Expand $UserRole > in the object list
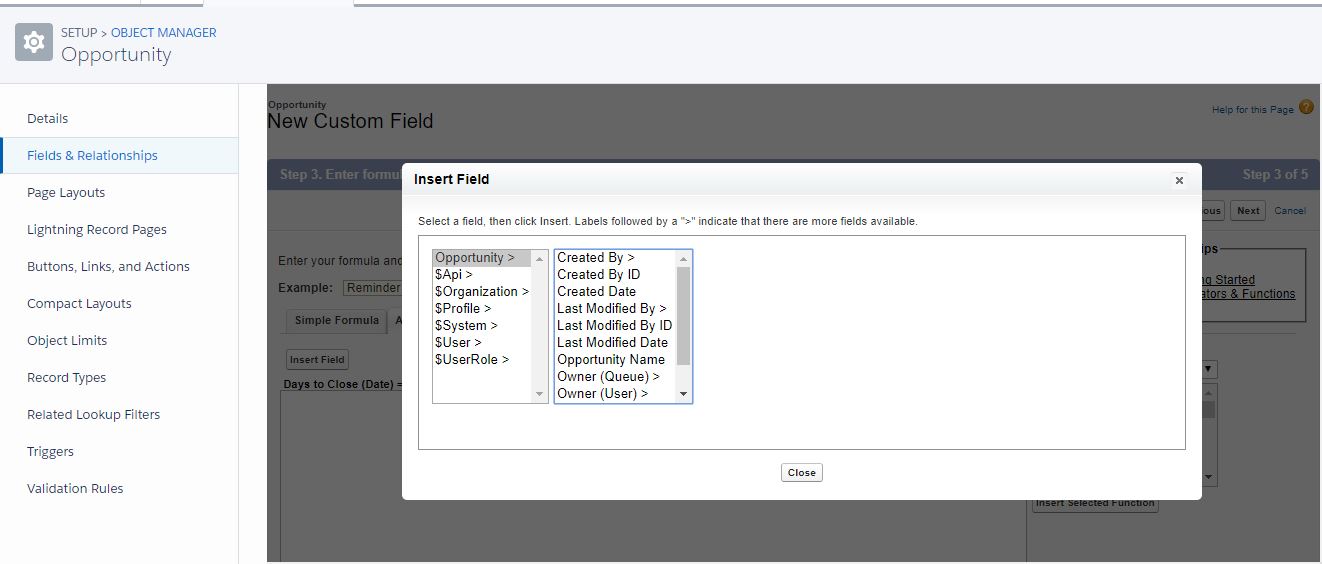Image resolution: width=1322 pixels, height=564 pixels. click(482, 359)
